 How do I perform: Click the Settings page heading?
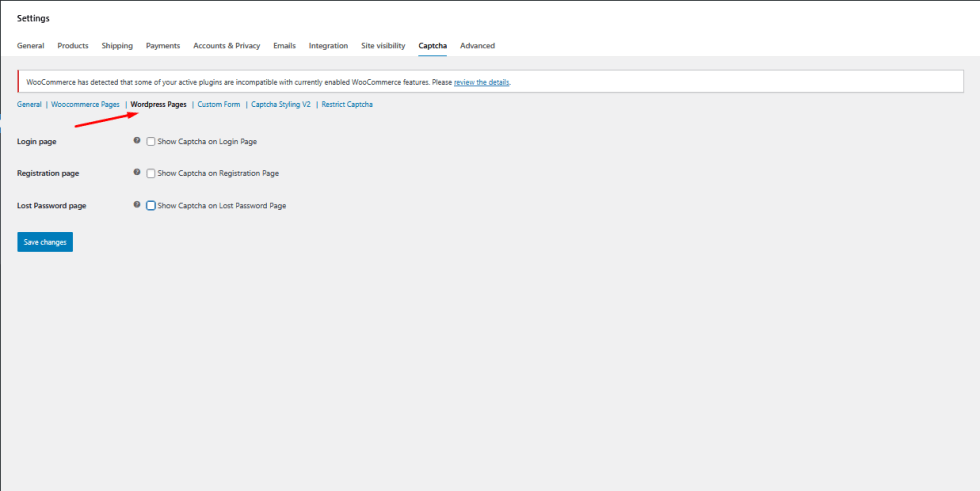[x=33, y=18]
